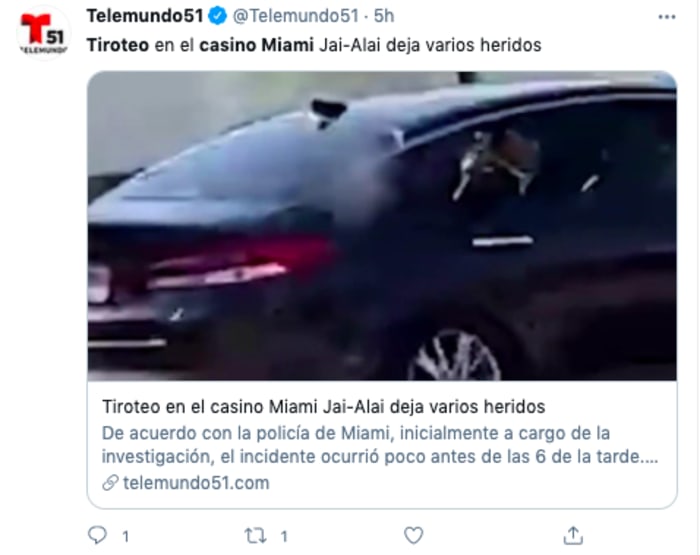Click the chain link icon beside telemundo51.com

coord(110,483)
